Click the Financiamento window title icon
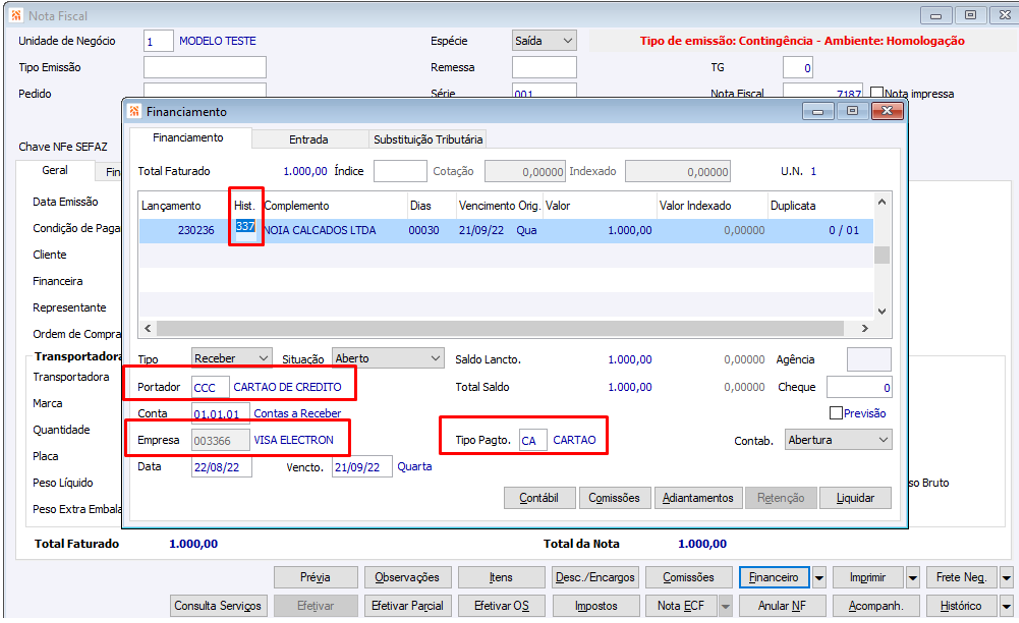Image resolution: width=1019 pixels, height=623 pixels. coord(134,111)
